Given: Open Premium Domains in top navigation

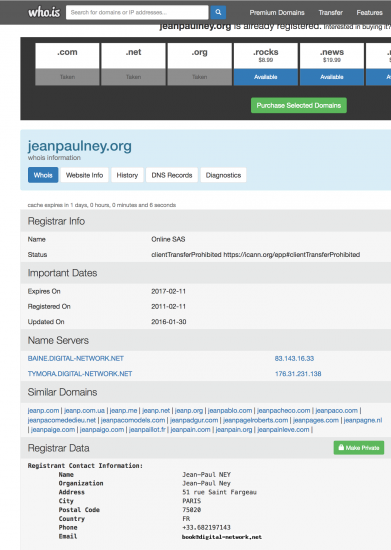Looking at the screenshot, I should 277,13.
